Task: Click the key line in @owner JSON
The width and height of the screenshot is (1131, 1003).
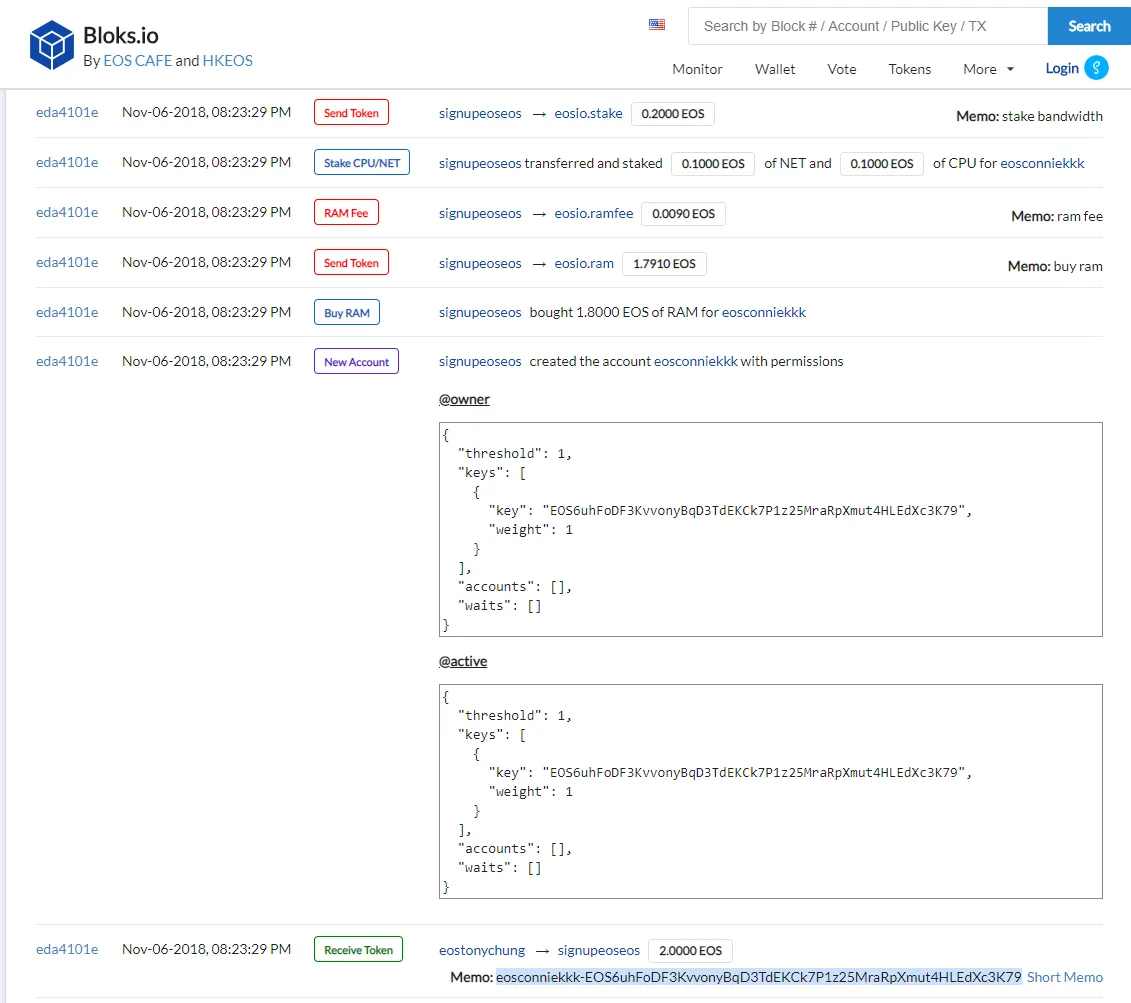Action: point(730,511)
